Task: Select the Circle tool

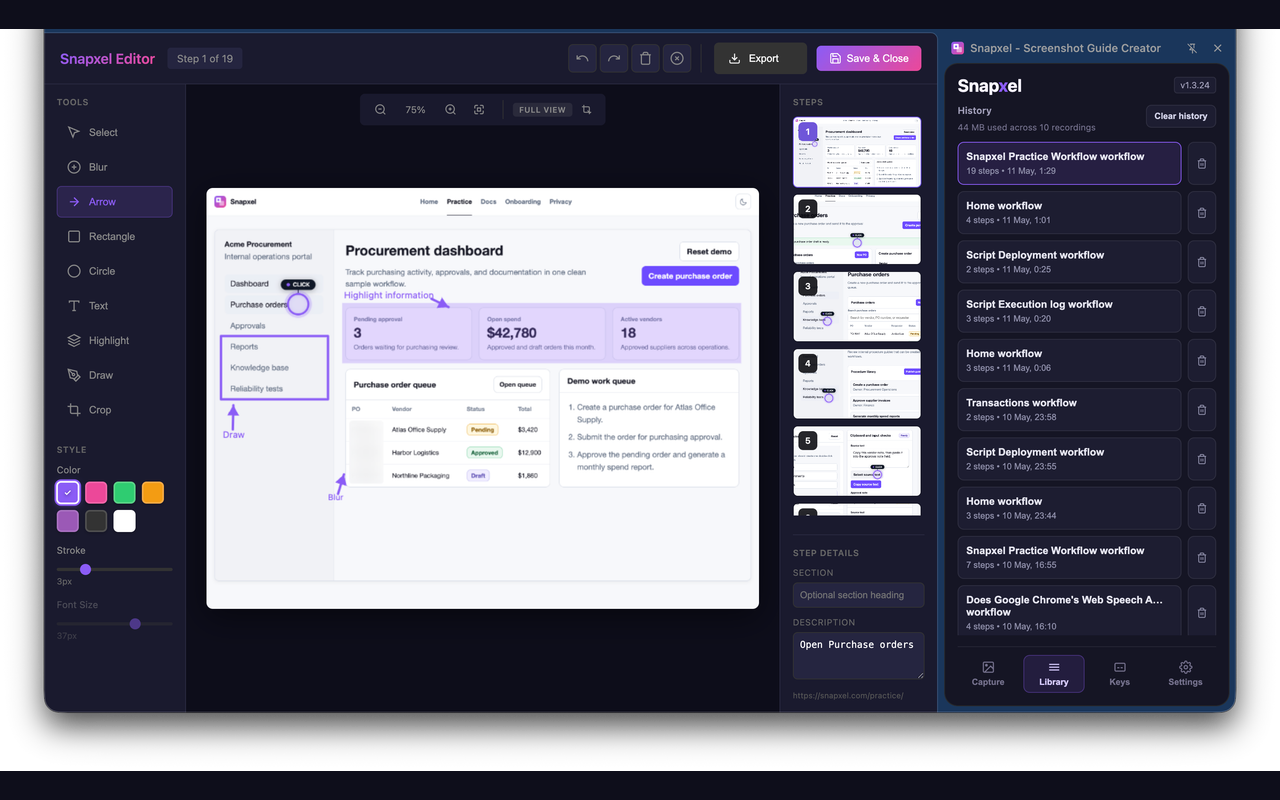Action: click(114, 271)
